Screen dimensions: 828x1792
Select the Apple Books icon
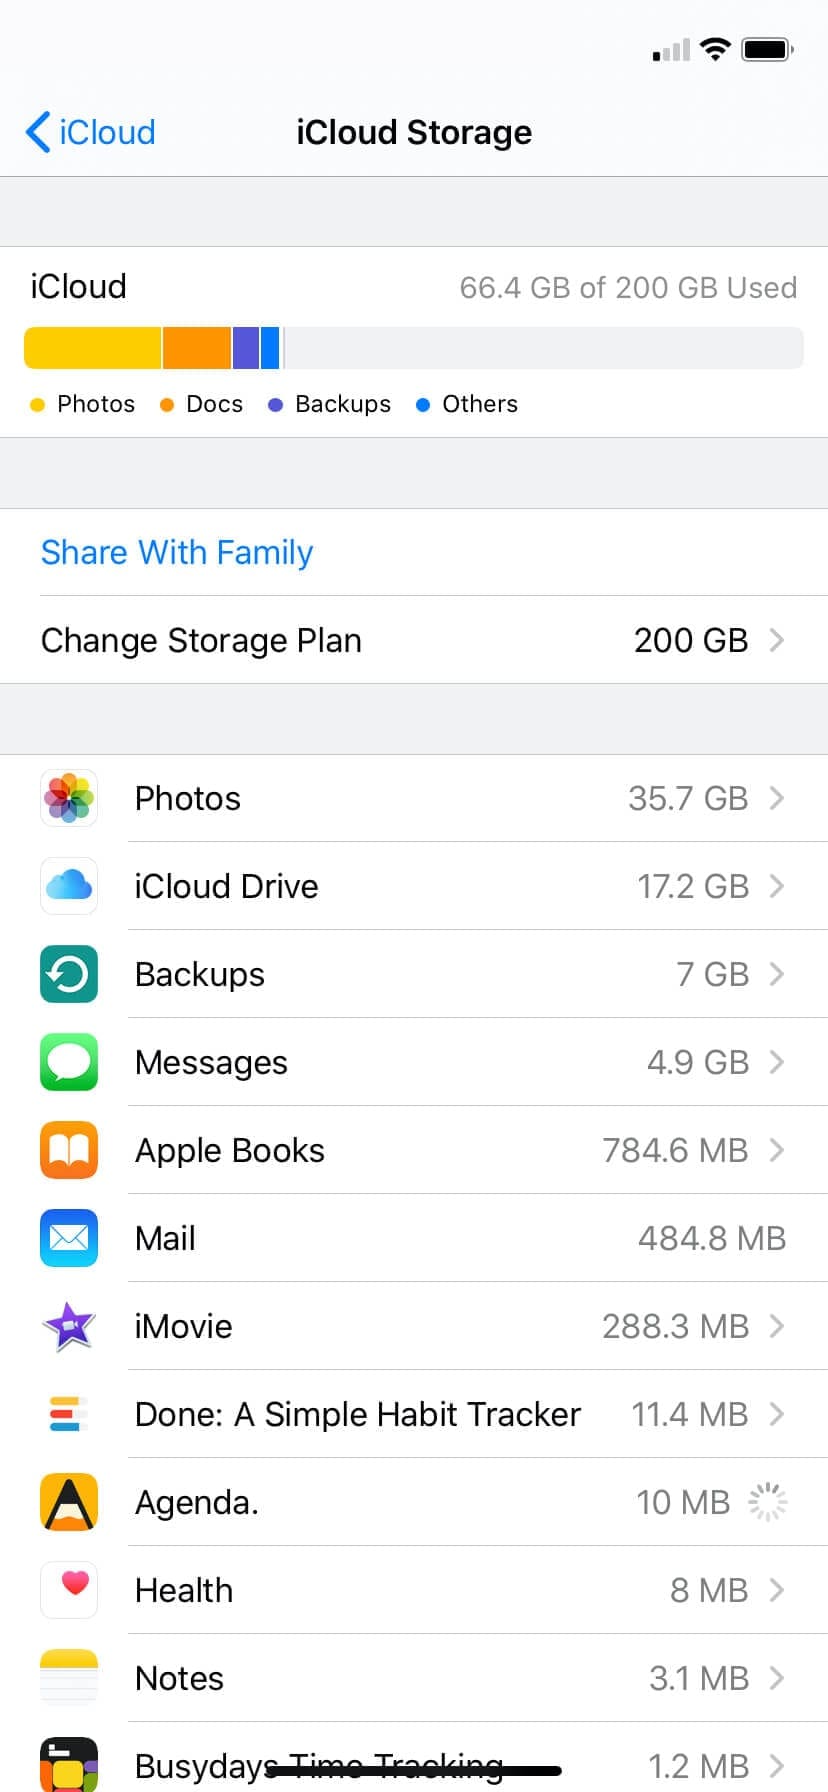(68, 1150)
